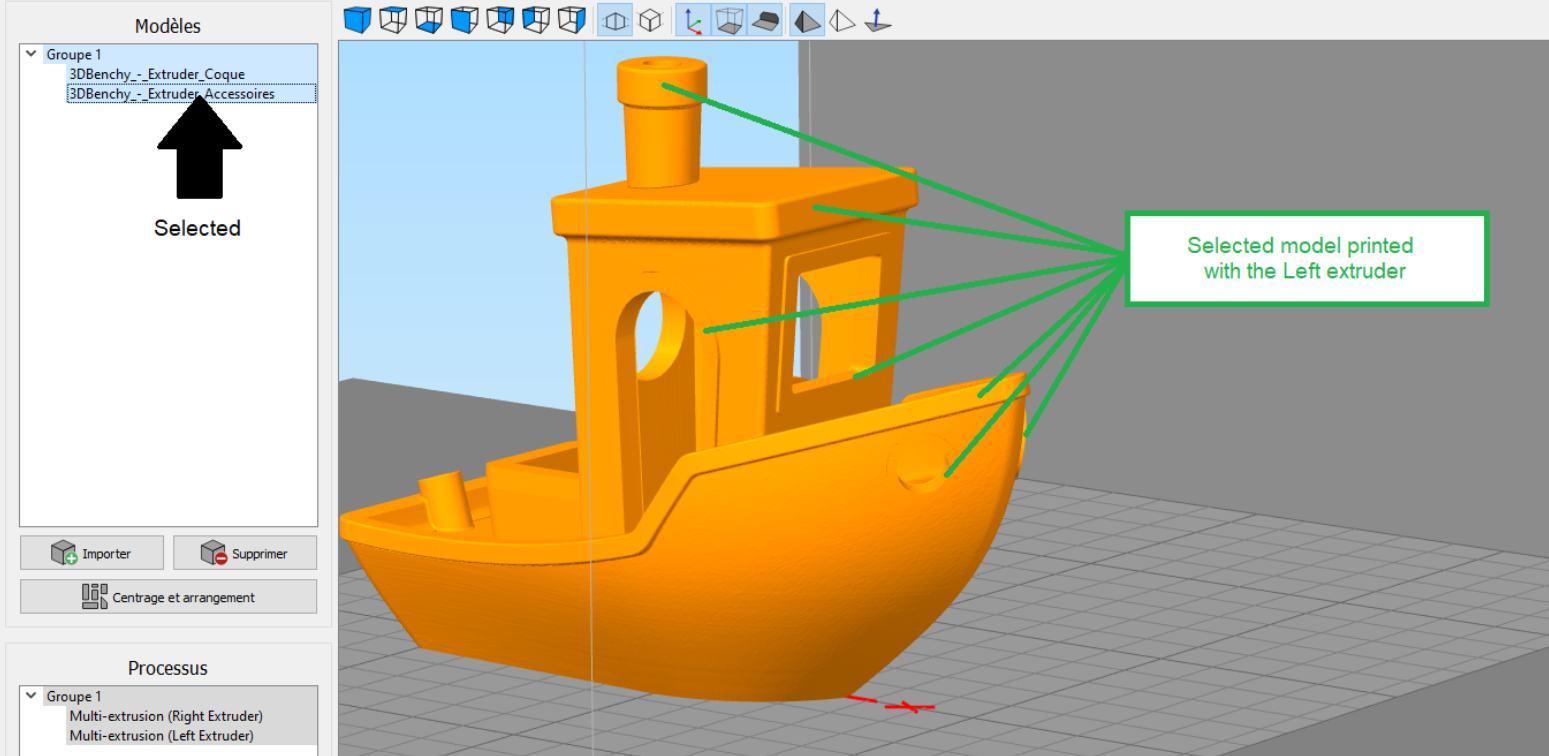Collapse Groupe 1 in the Modèles tree
Image resolution: width=1549 pixels, height=756 pixels.
32,55
